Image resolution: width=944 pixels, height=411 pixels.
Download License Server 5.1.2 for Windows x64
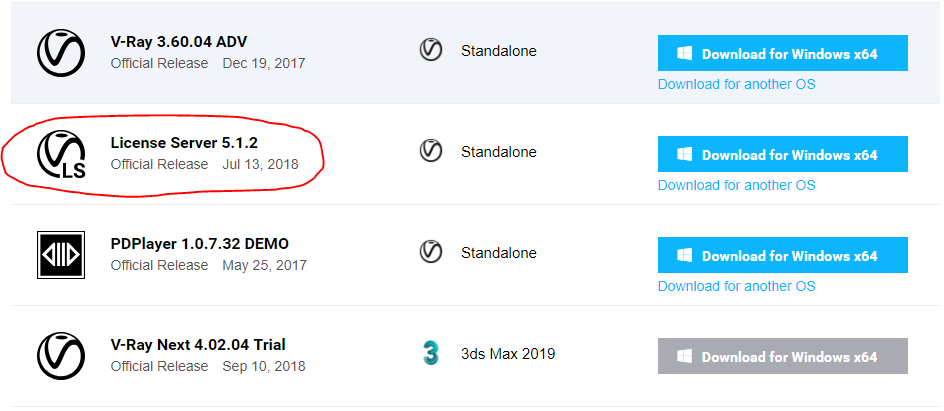(782, 155)
